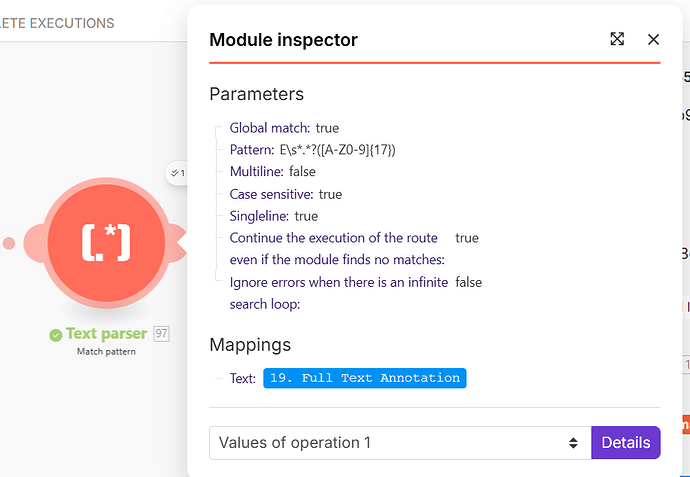This screenshot has width=690, height=477.
Task: Open the operation count bubble above module
Action: 176,173
